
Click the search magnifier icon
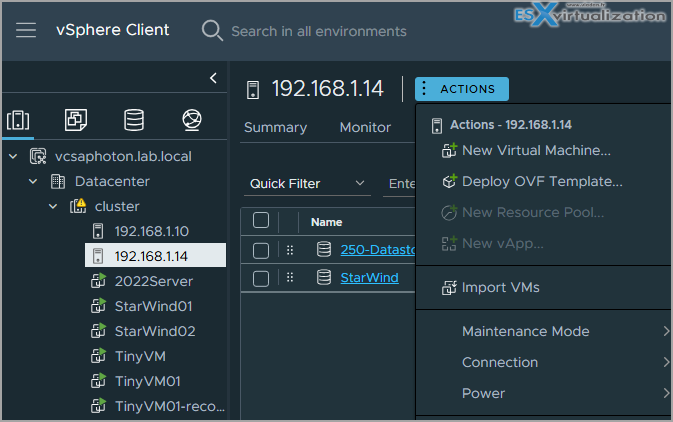point(212,30)
